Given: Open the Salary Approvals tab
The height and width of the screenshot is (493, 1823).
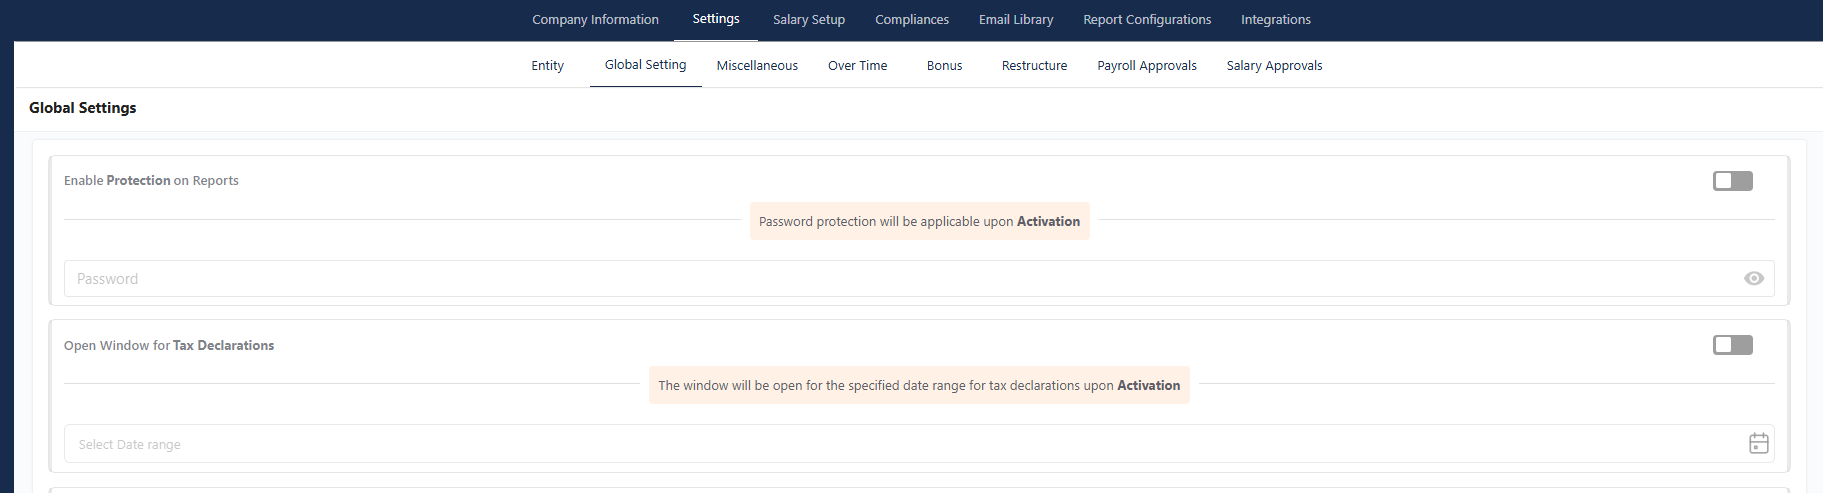Looking at the screenshot, I should (1274, 66).
